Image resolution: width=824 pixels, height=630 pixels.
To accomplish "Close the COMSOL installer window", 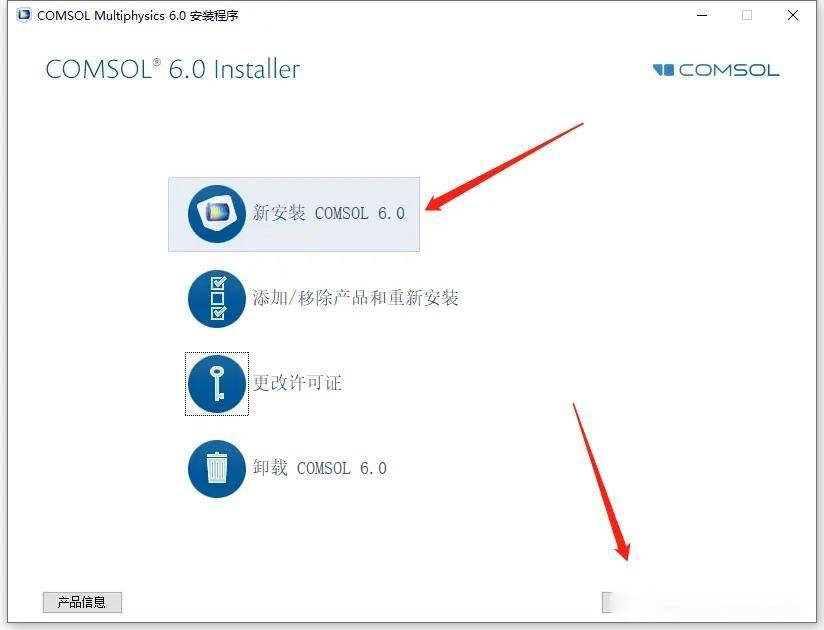I will [x=793, y=15].
